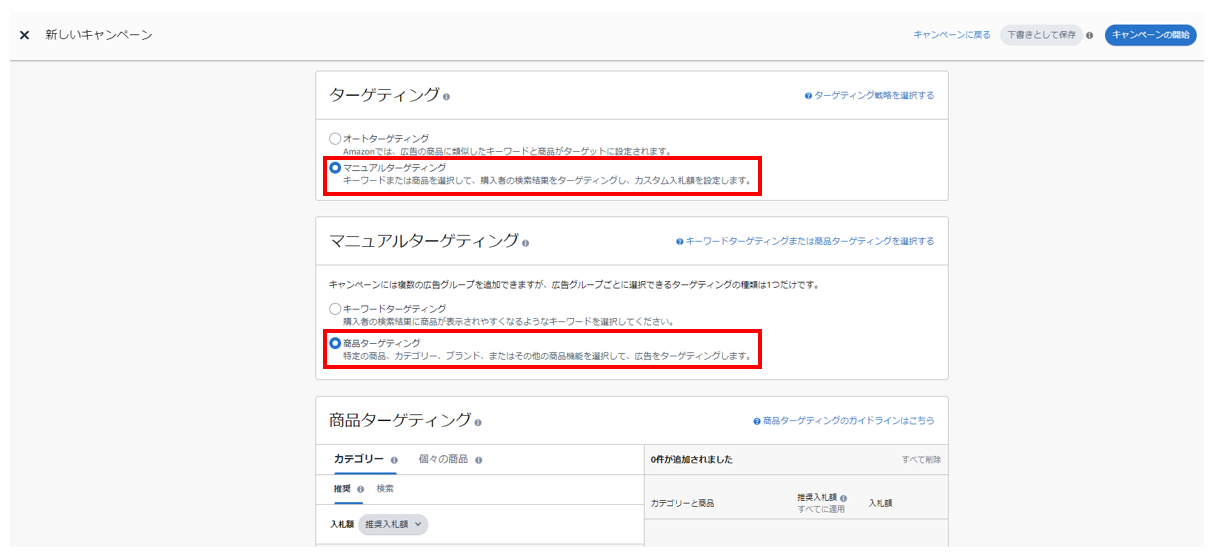The image size is (1216, 558).
Task: Select キーワードターゲティング radio button
Action: [x=335, y=309]
